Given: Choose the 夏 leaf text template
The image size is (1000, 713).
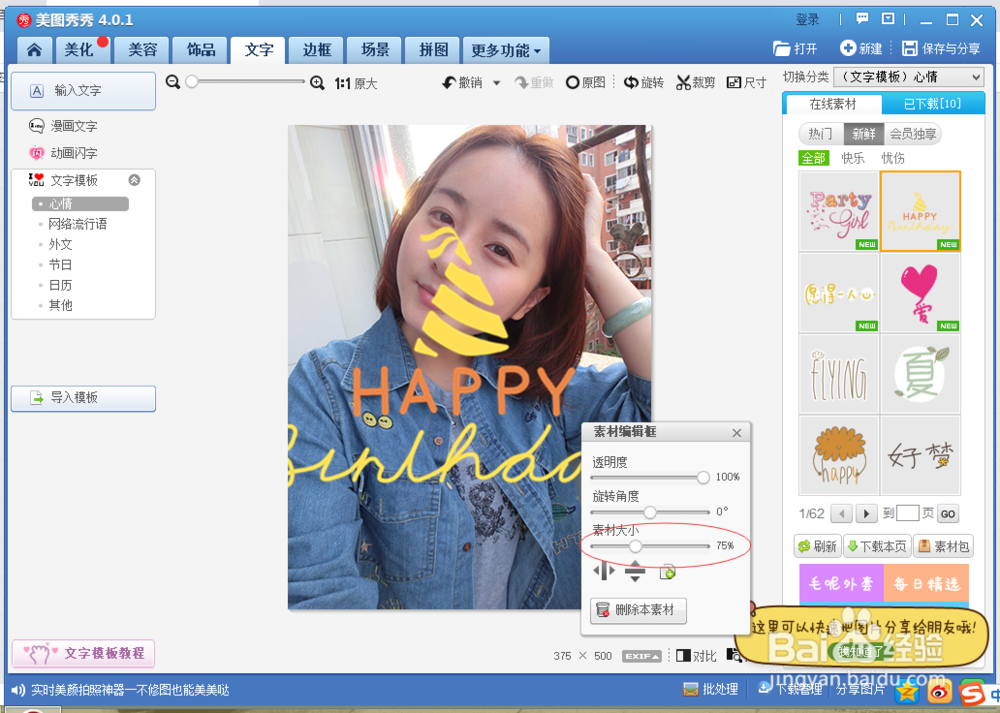Looking at the screenshot, I should [920, 374].
